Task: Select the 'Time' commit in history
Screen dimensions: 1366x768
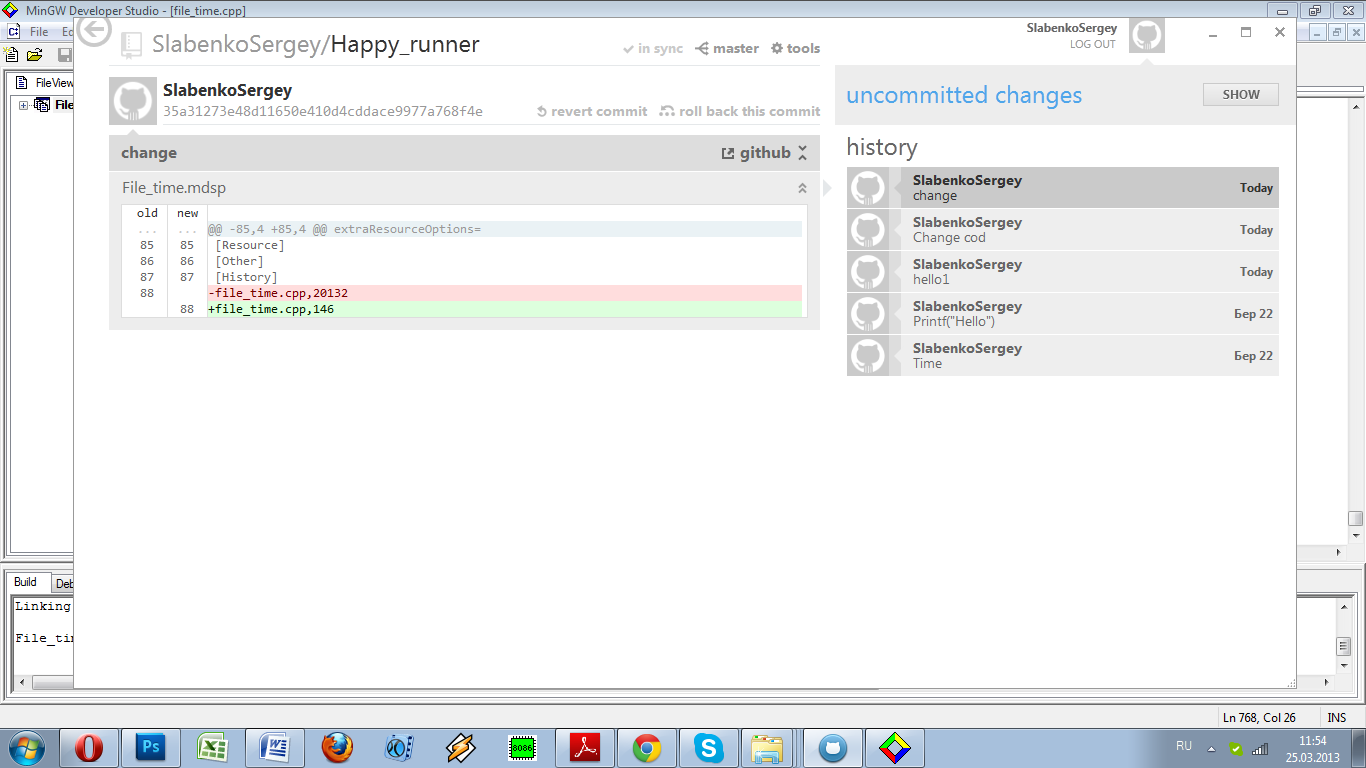Action: coord(1063,356)
